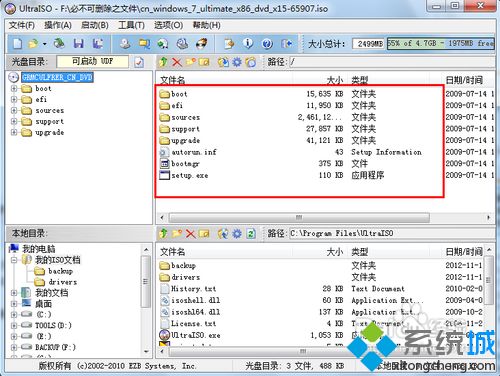Click the image pane path field showing /
This screenshot has width=500, height=376.
[x=392, y=62]
